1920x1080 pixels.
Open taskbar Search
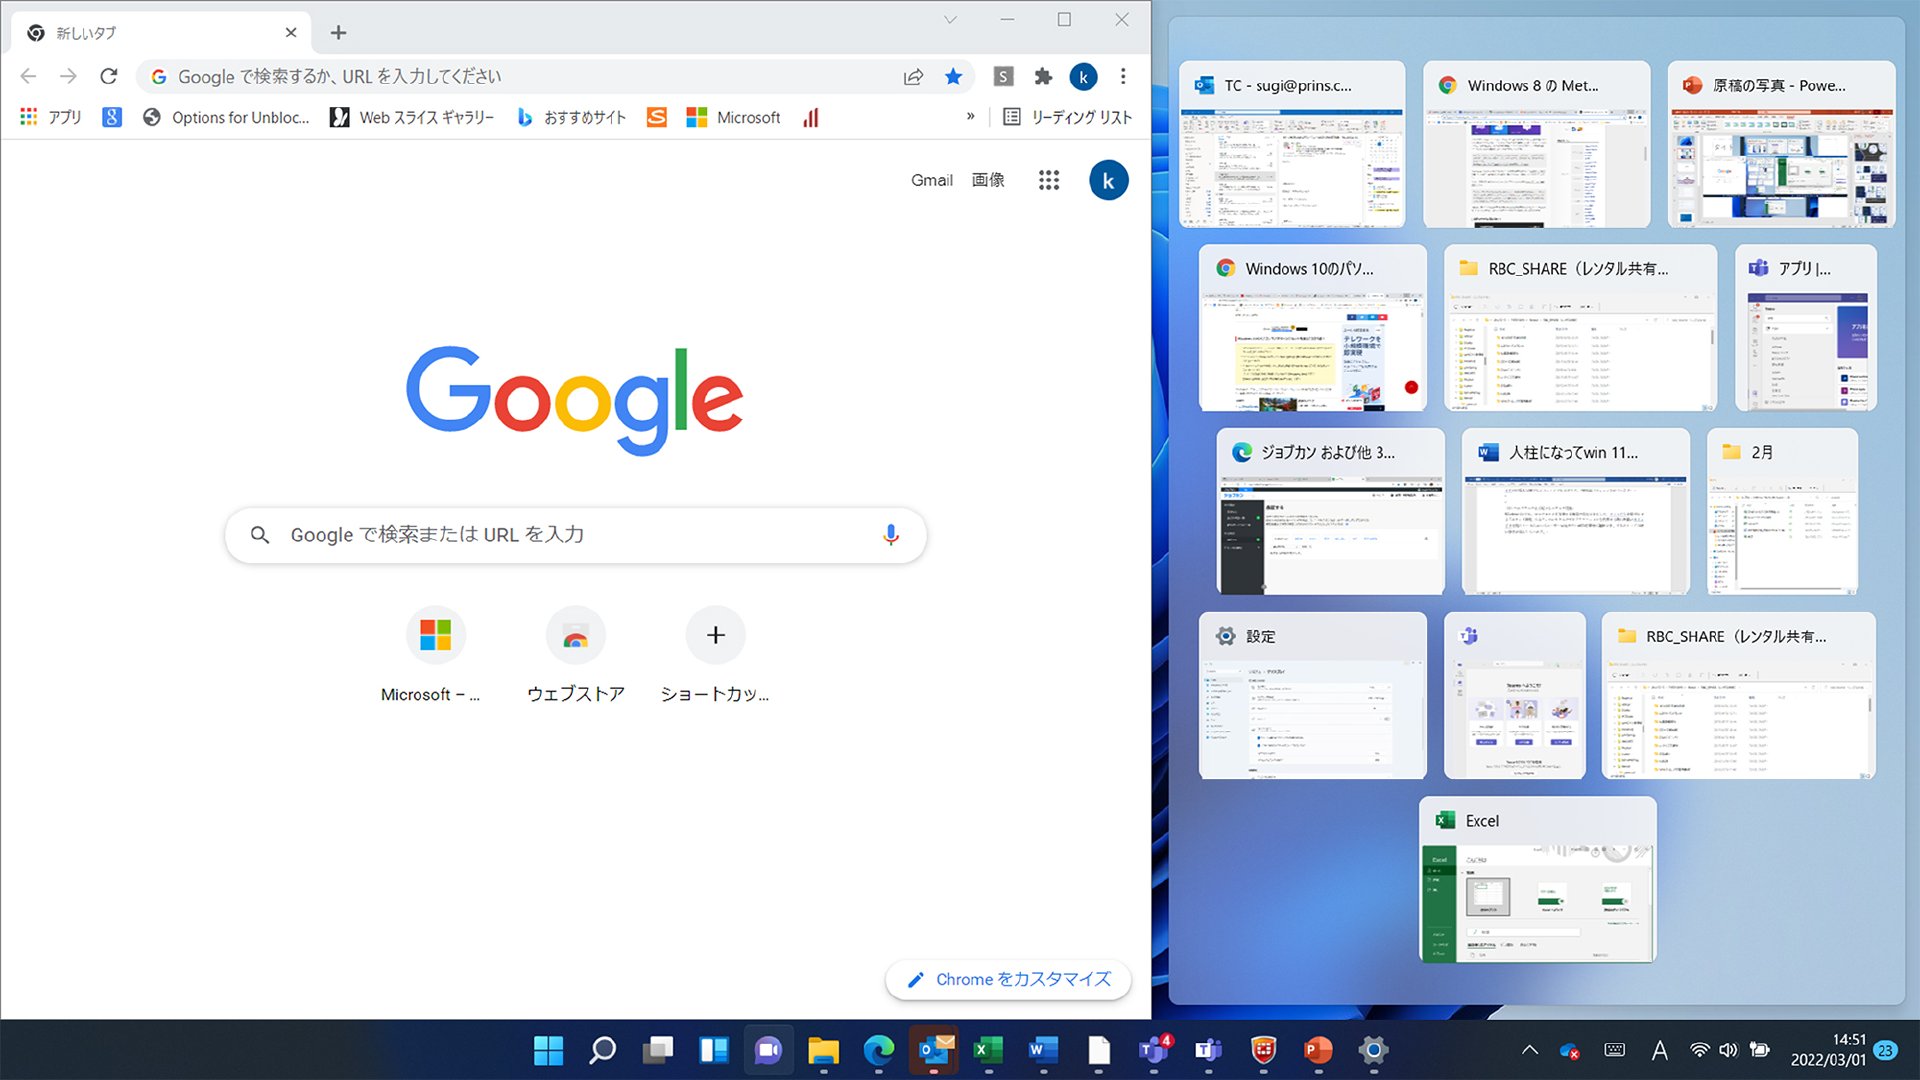603,1050
